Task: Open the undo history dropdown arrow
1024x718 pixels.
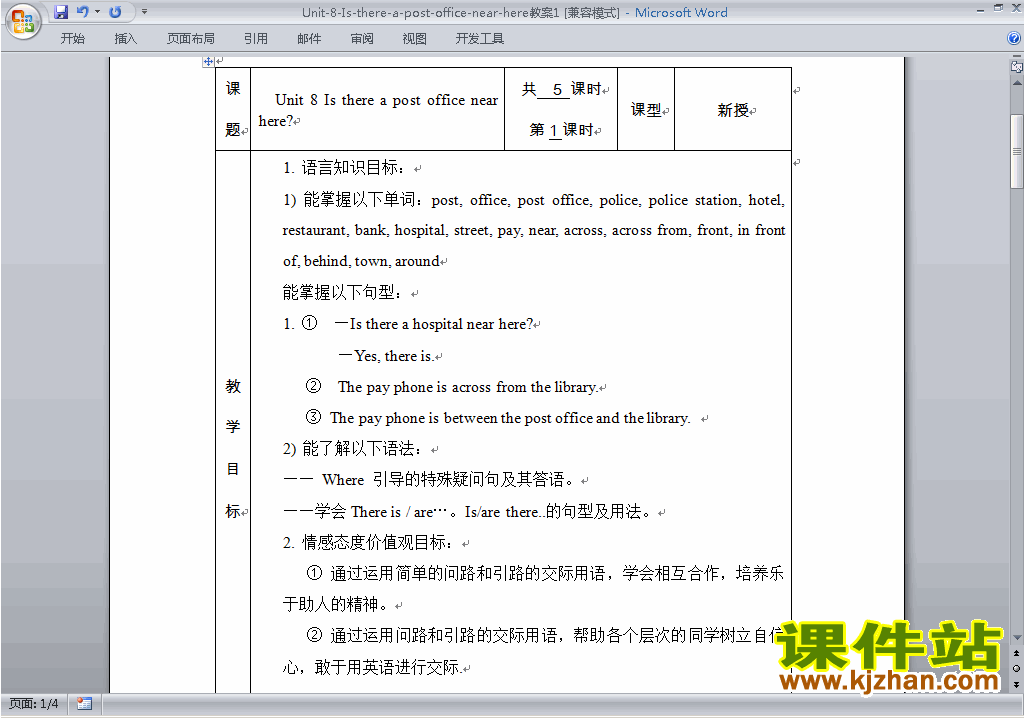Action: click(x=97, y=12)
